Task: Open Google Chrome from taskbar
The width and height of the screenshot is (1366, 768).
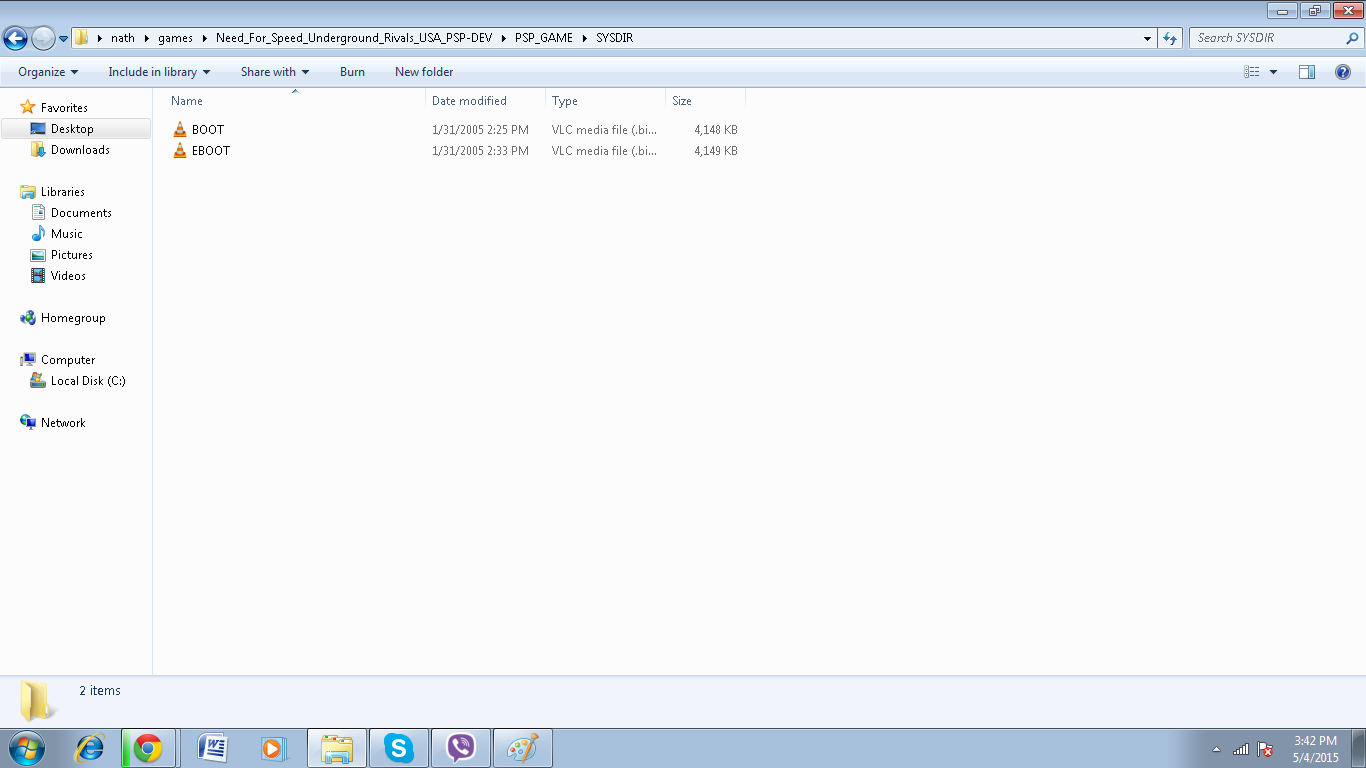Action: pos(148,748)
